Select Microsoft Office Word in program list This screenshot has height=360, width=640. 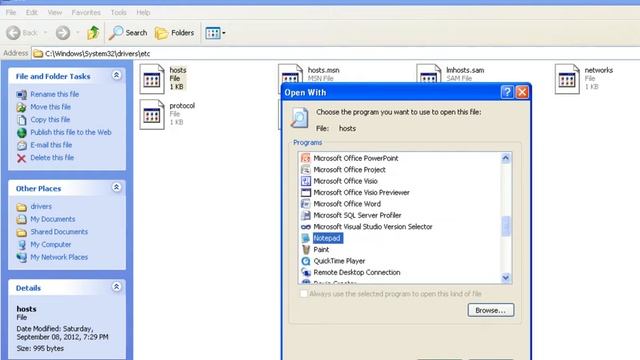click(x=347, y=204)
